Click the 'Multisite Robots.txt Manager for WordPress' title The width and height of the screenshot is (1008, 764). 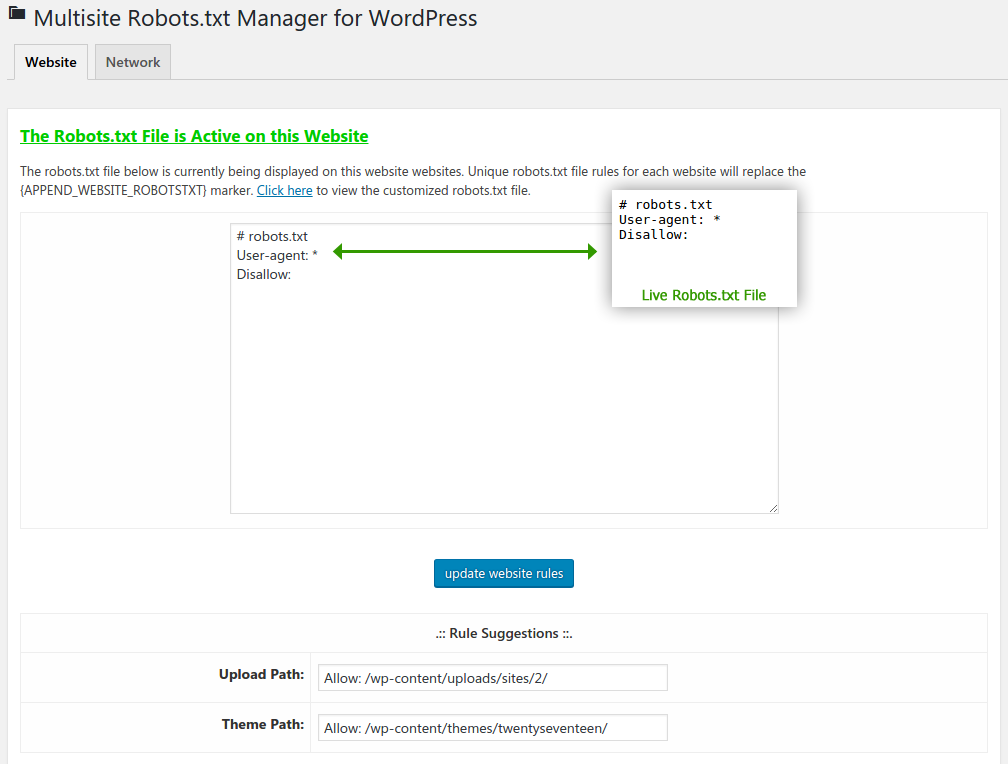(x=255, y=18)
